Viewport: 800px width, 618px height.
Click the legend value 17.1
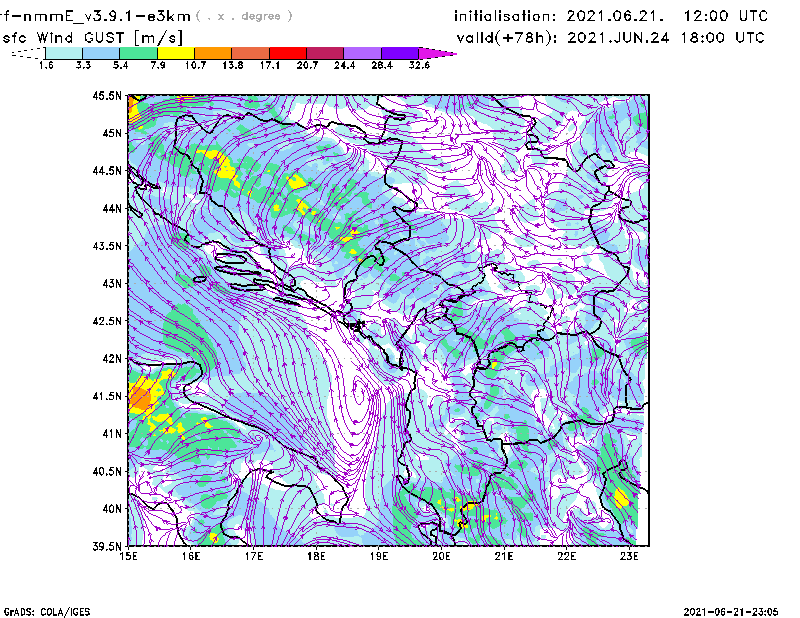point(270,65)
